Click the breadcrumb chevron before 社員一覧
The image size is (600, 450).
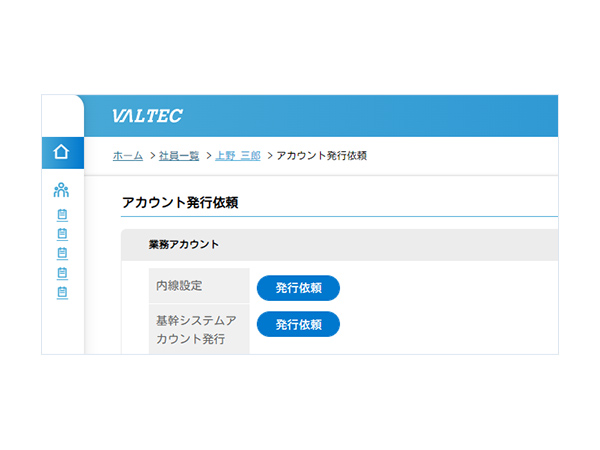coord(151,156)
